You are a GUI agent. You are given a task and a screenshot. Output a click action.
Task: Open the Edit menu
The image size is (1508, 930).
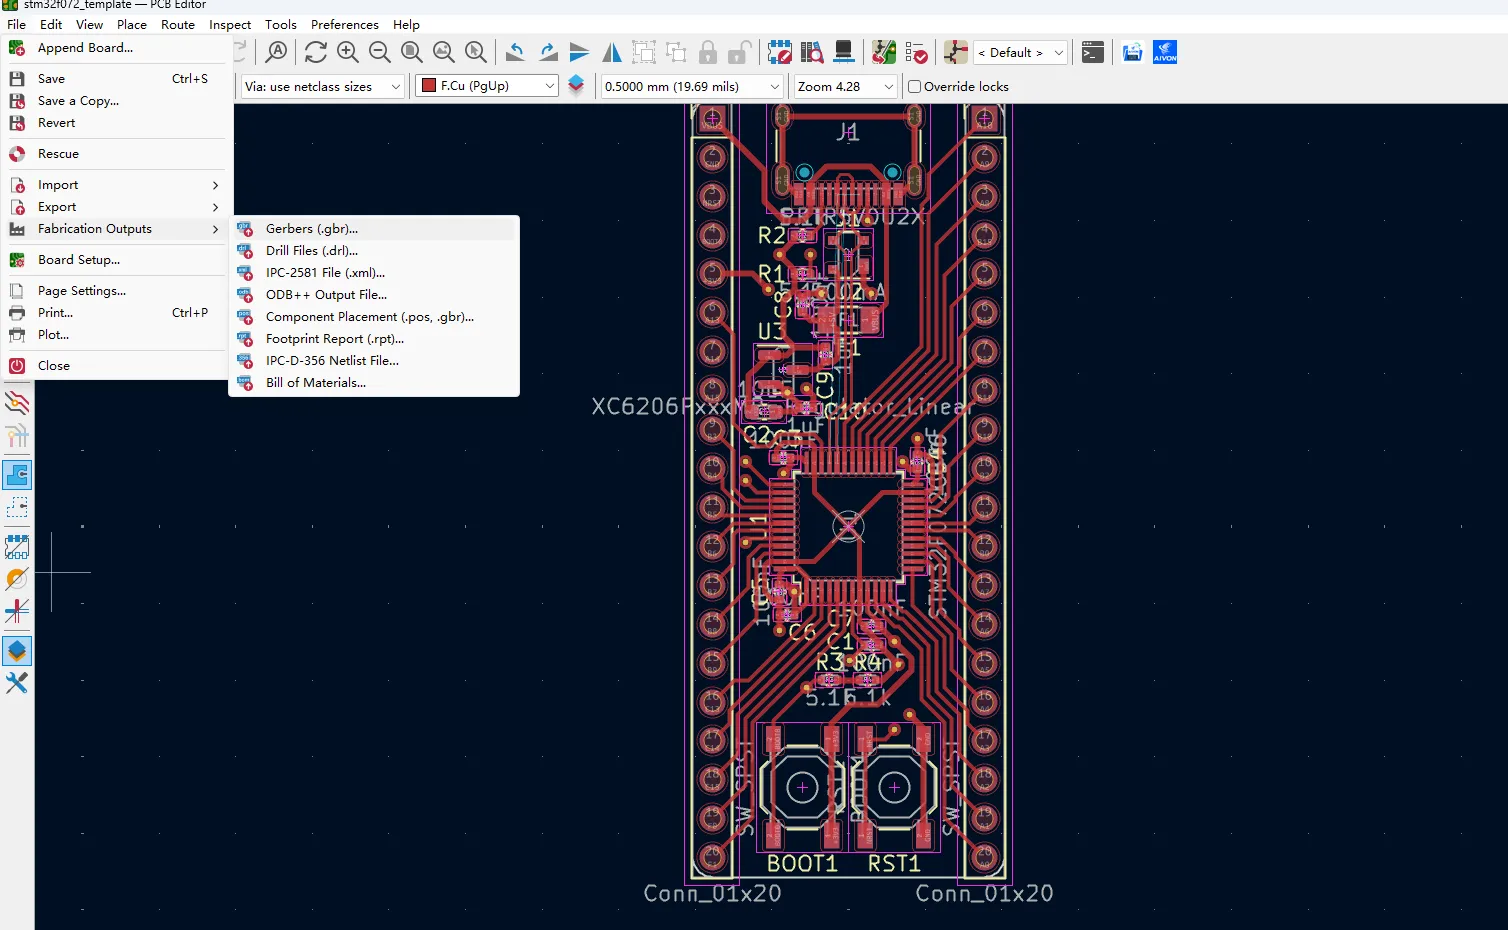pos(51,24)
